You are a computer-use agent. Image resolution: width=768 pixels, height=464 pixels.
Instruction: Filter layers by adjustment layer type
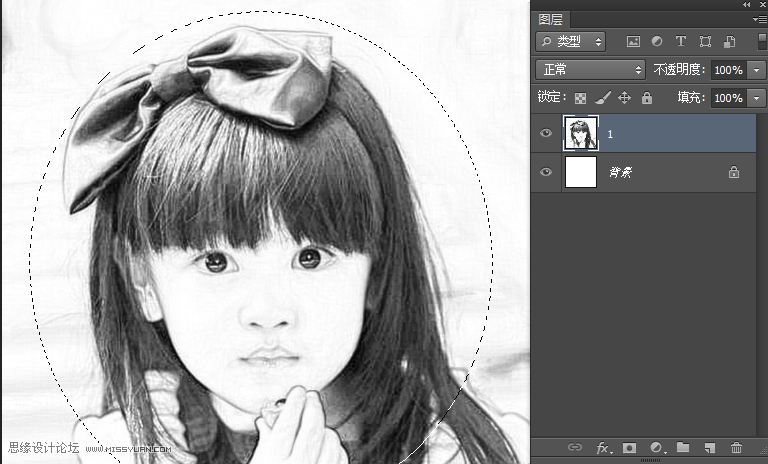pyautogui.click(x=657, y=42)
